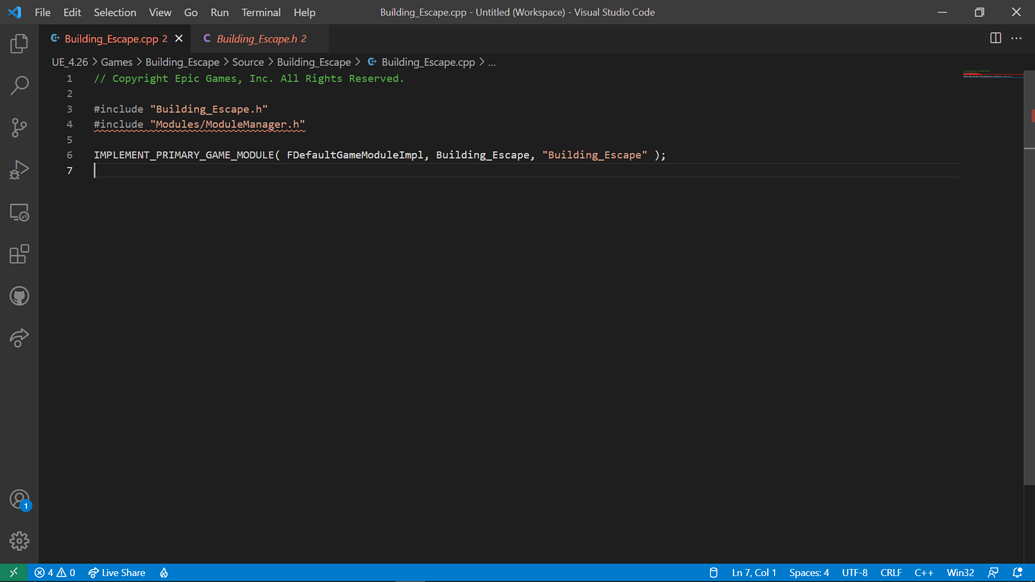1035x582 pixels.
Task: Select C++ language mode in status bar
Action: pyautogui.click(x=923, y=573)
